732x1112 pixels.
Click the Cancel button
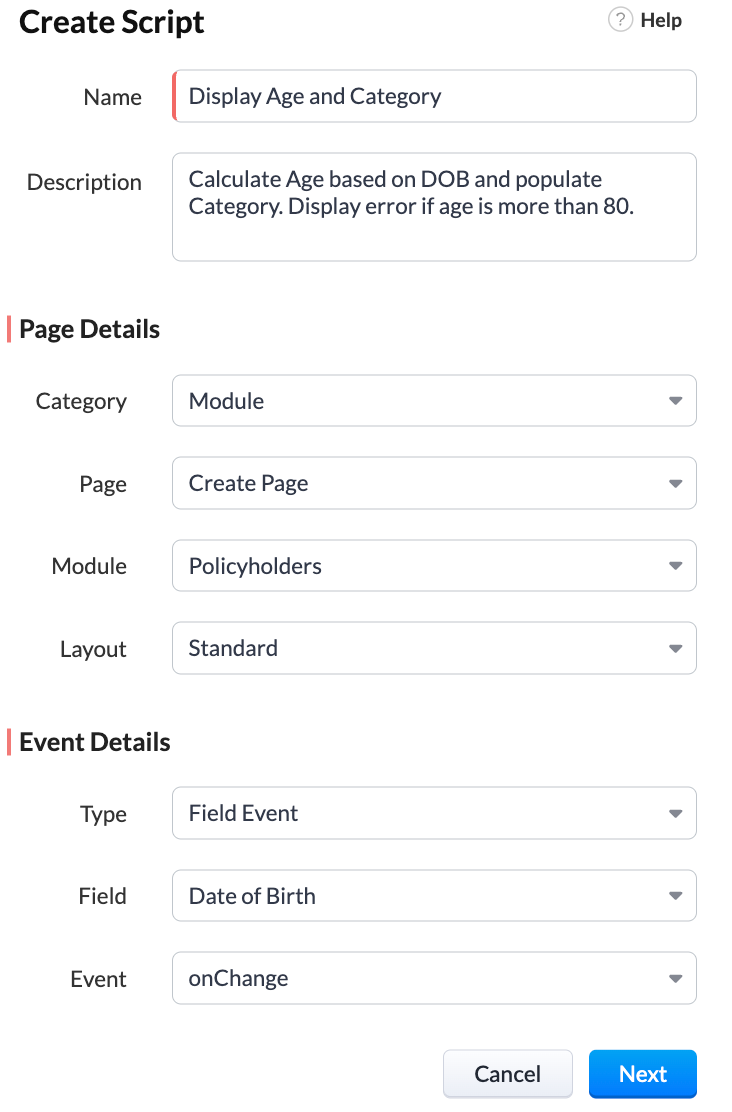coord(507,1073)
